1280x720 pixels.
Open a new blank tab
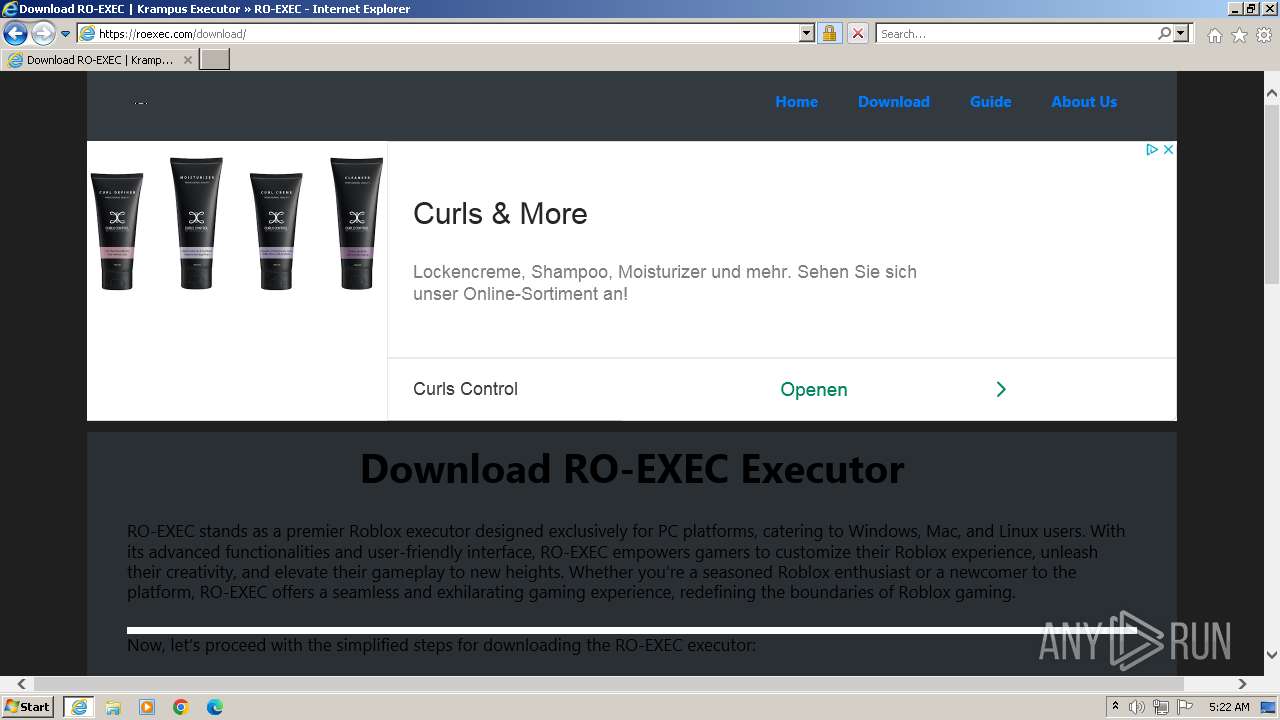click(215, 60)
